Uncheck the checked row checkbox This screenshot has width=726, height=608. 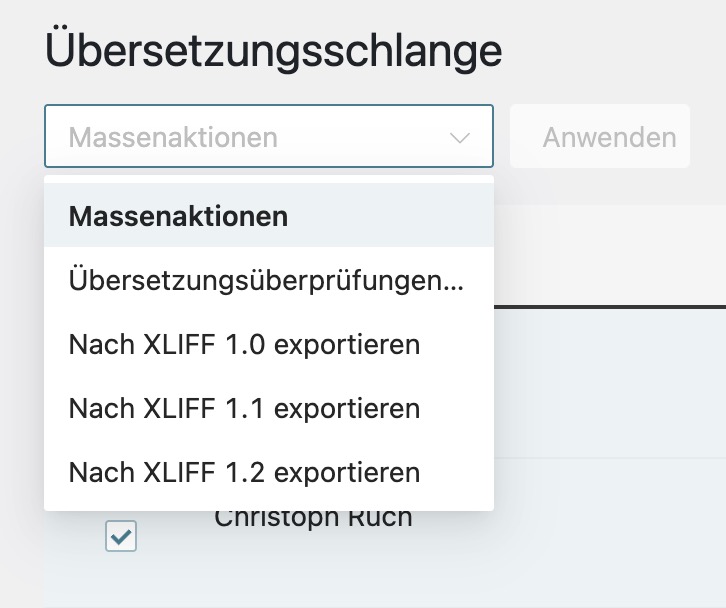point(121,537)
